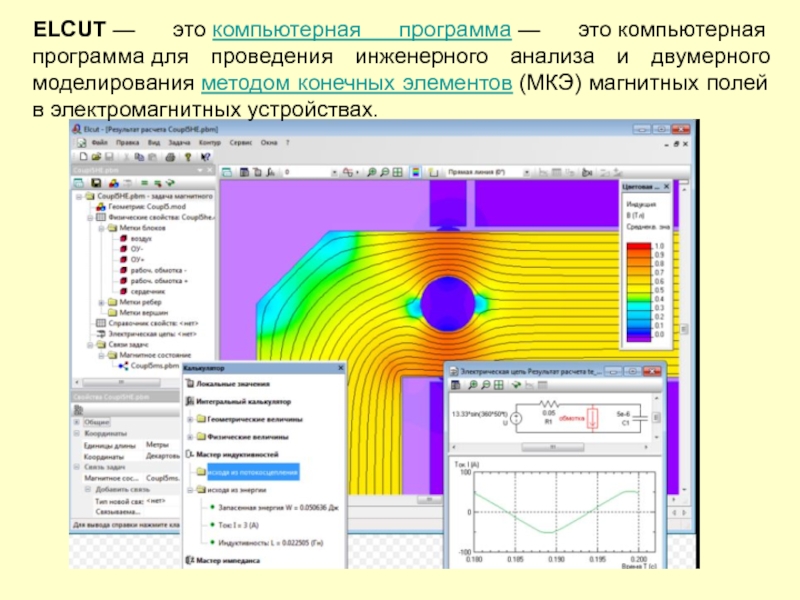This screenshot has height=600, width=800.
Task: Expand Физические величины folder
Action: (189, 437)
